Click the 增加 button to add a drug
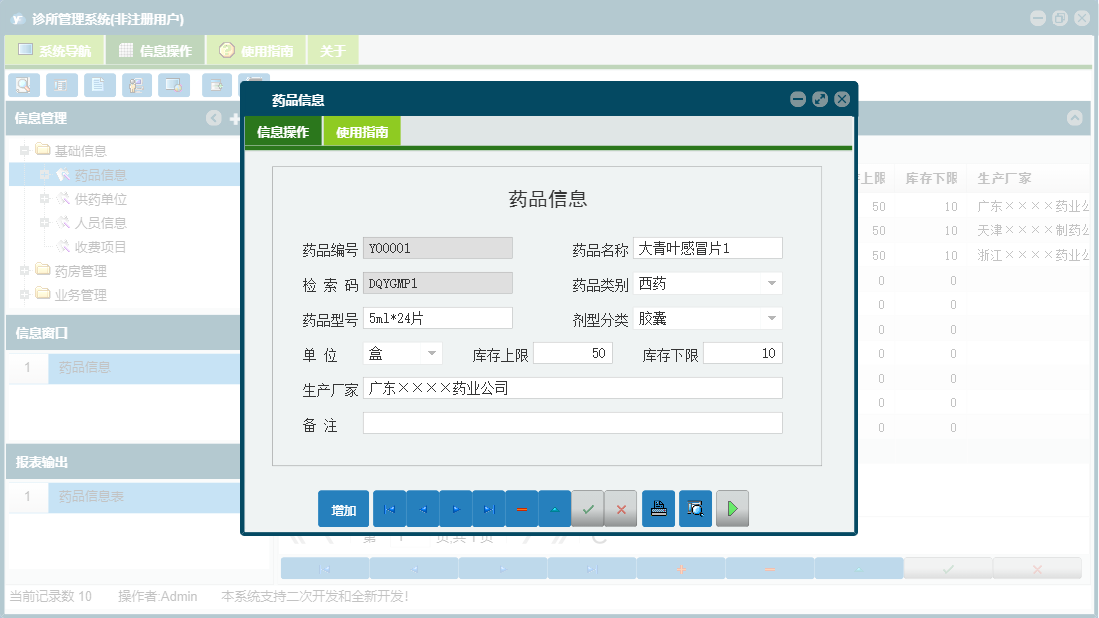Image resolution: width=1099 pixels, height=618 pixels. (x=343, y=508)
